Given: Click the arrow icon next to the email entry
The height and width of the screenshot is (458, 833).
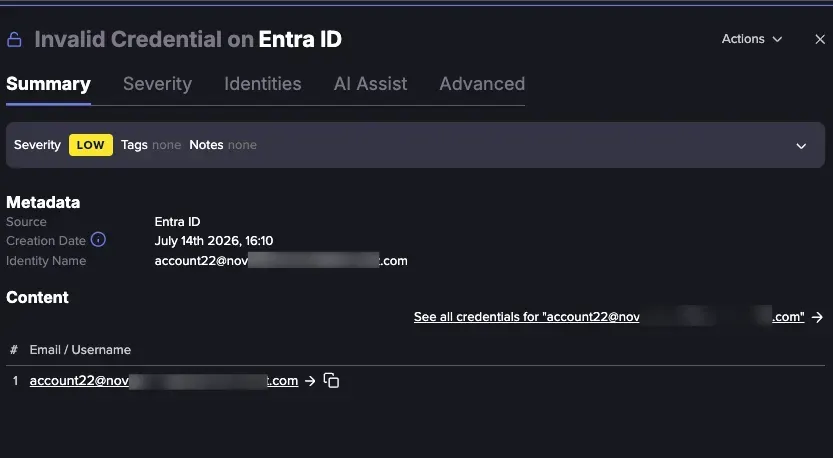Looking at the screenshot, I should (310, 381).
